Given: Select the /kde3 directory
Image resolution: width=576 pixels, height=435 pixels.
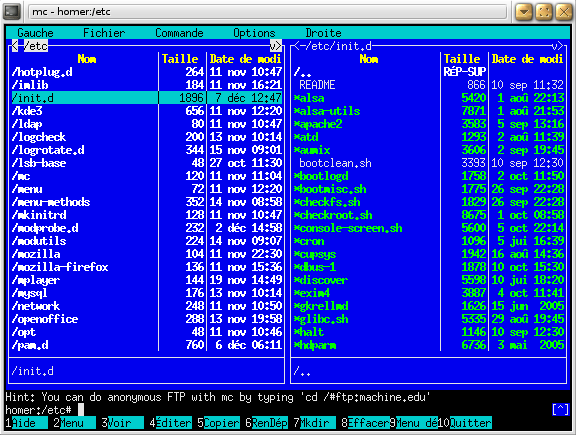Looking at the screenshot, I should pos(147,111).
